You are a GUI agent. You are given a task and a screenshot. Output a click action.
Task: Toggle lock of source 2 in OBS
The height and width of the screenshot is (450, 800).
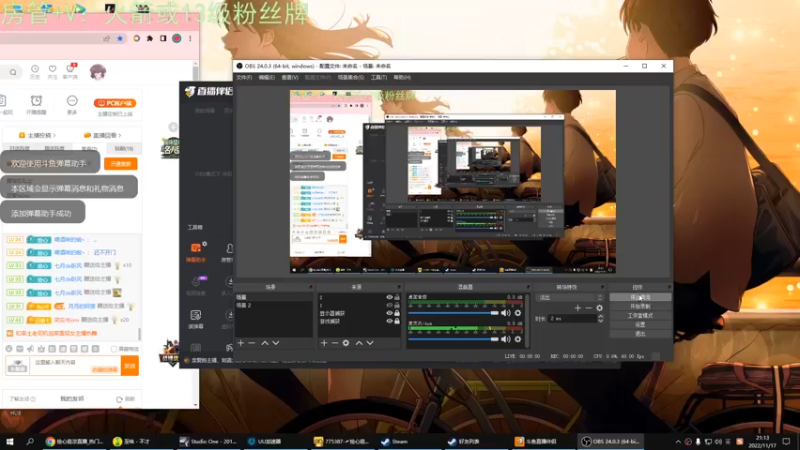[x=397, y=297]
